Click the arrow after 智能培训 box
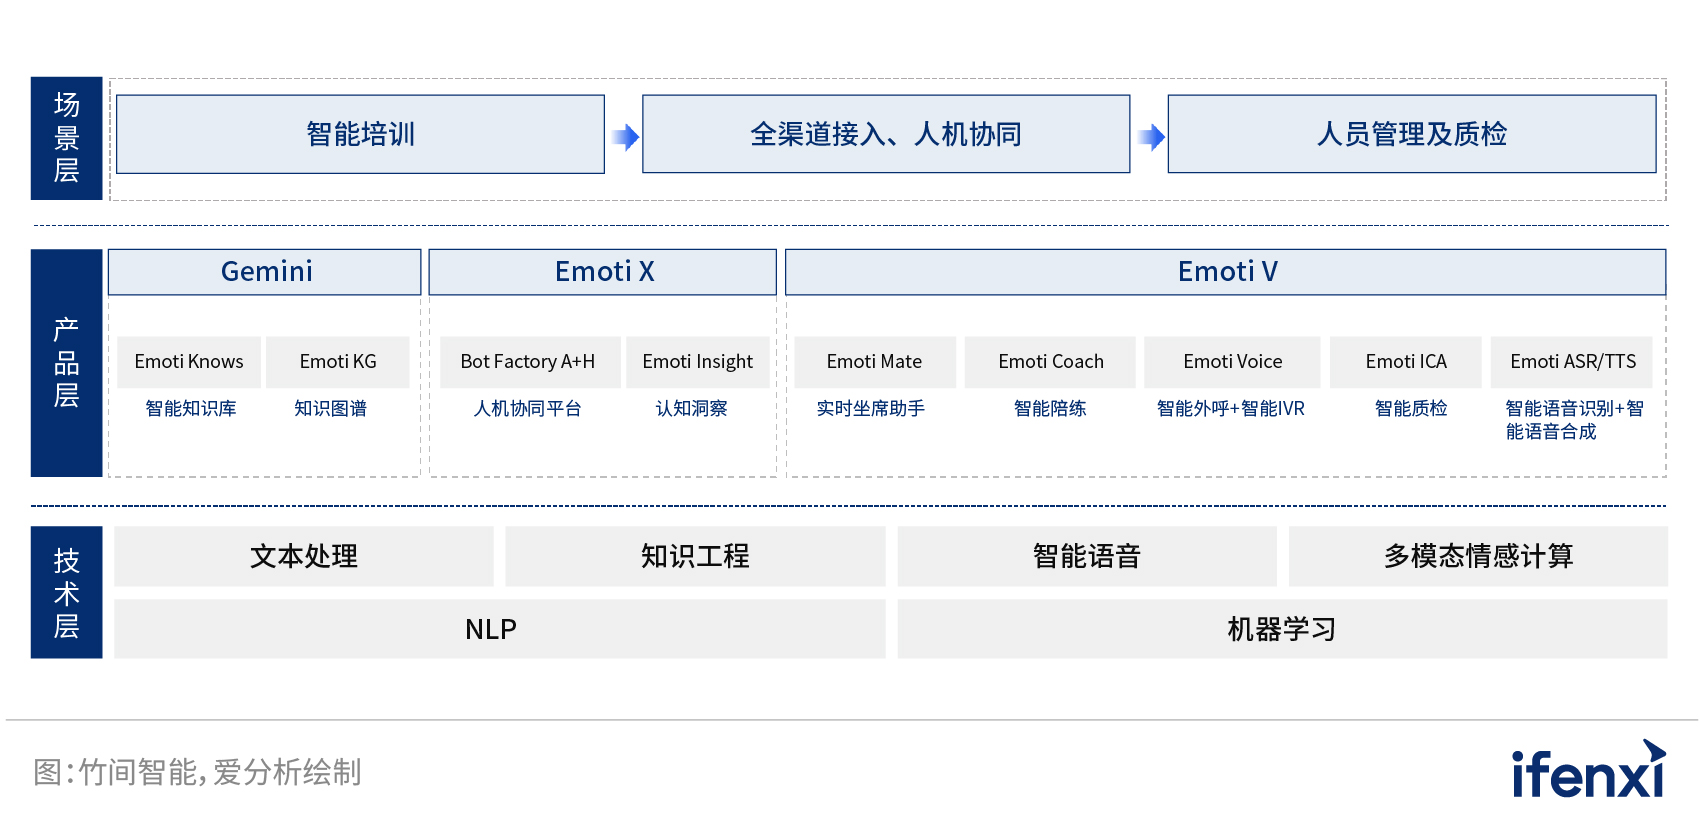The image size is (1700, 832). click(x=625, y=136)
